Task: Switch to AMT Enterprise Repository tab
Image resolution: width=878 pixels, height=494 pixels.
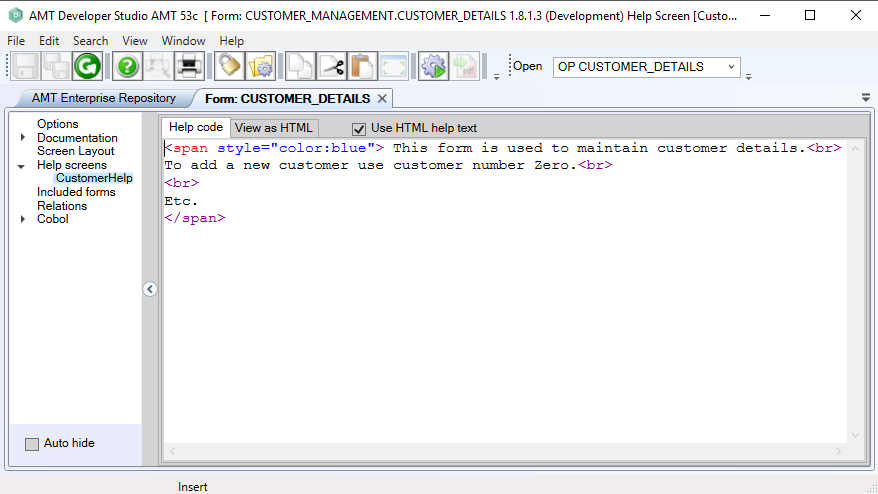Action: coord(103,98)
